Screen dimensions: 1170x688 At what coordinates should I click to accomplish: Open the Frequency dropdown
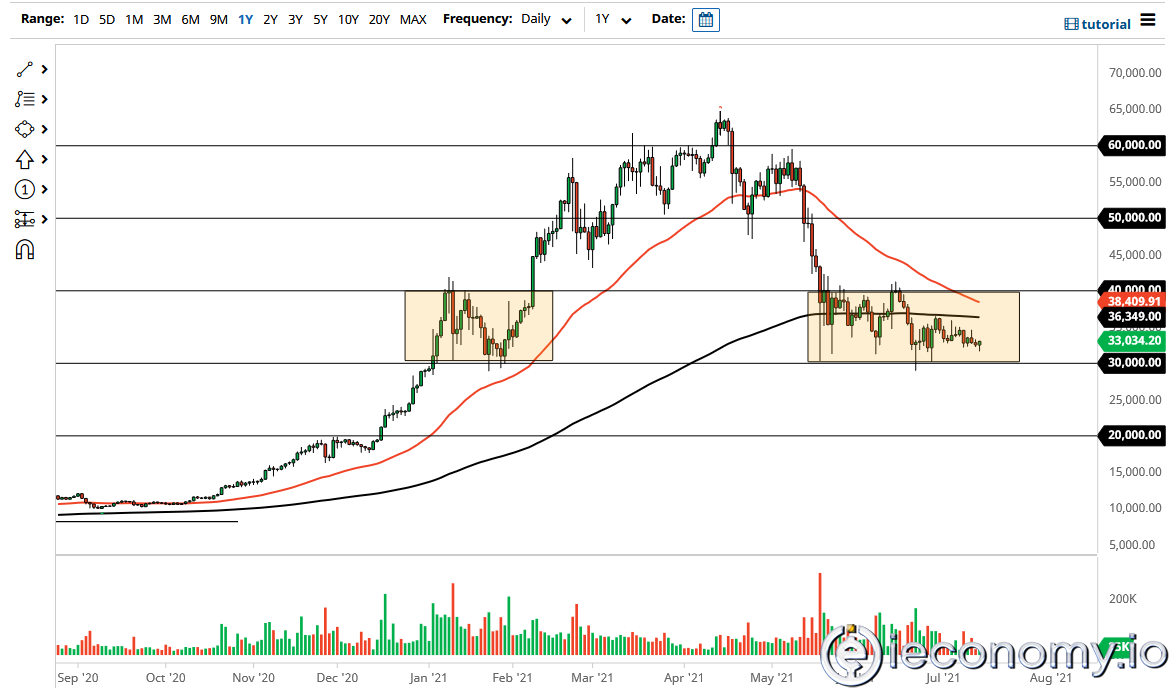(x=567, y=19)
